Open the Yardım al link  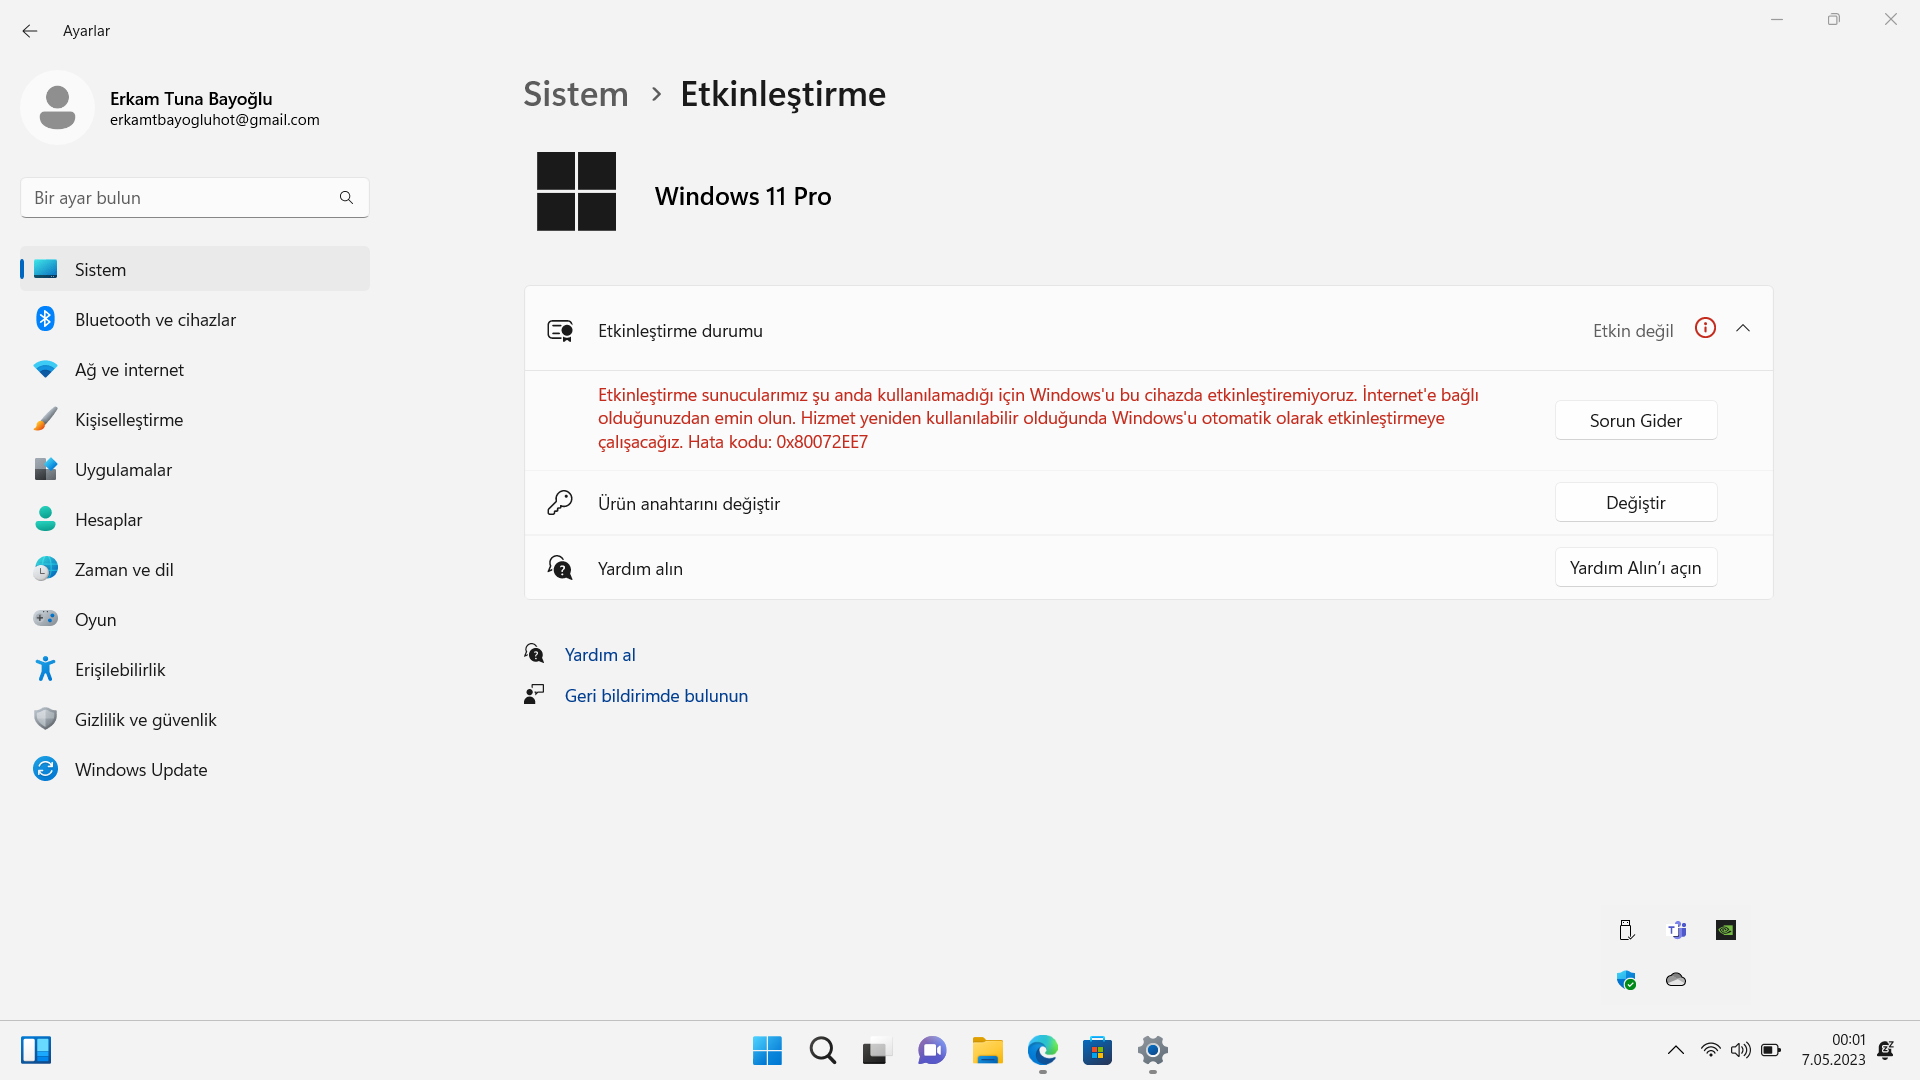(600, 654)
